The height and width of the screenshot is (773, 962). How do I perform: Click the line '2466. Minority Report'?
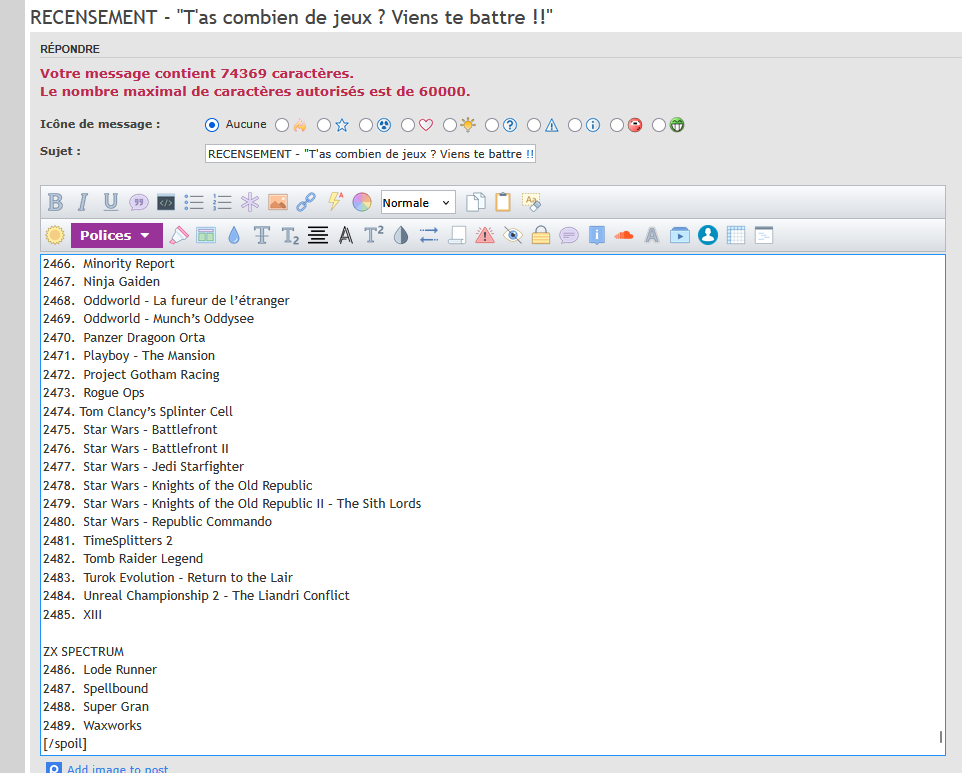109,263
